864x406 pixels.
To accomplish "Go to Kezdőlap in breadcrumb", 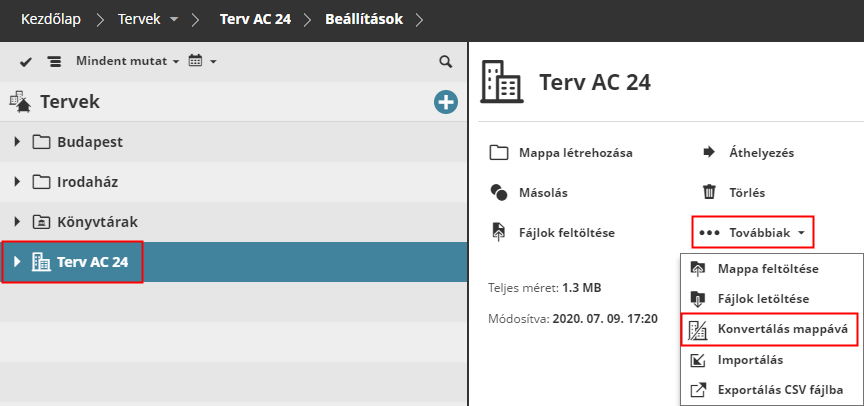I will click(x=51, y=19).
